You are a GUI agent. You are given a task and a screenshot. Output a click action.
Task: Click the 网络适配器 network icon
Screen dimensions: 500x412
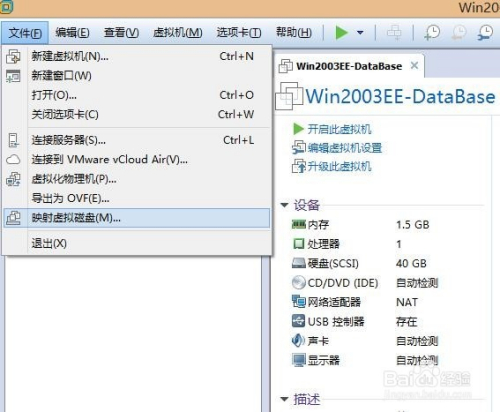pos(298,302)
